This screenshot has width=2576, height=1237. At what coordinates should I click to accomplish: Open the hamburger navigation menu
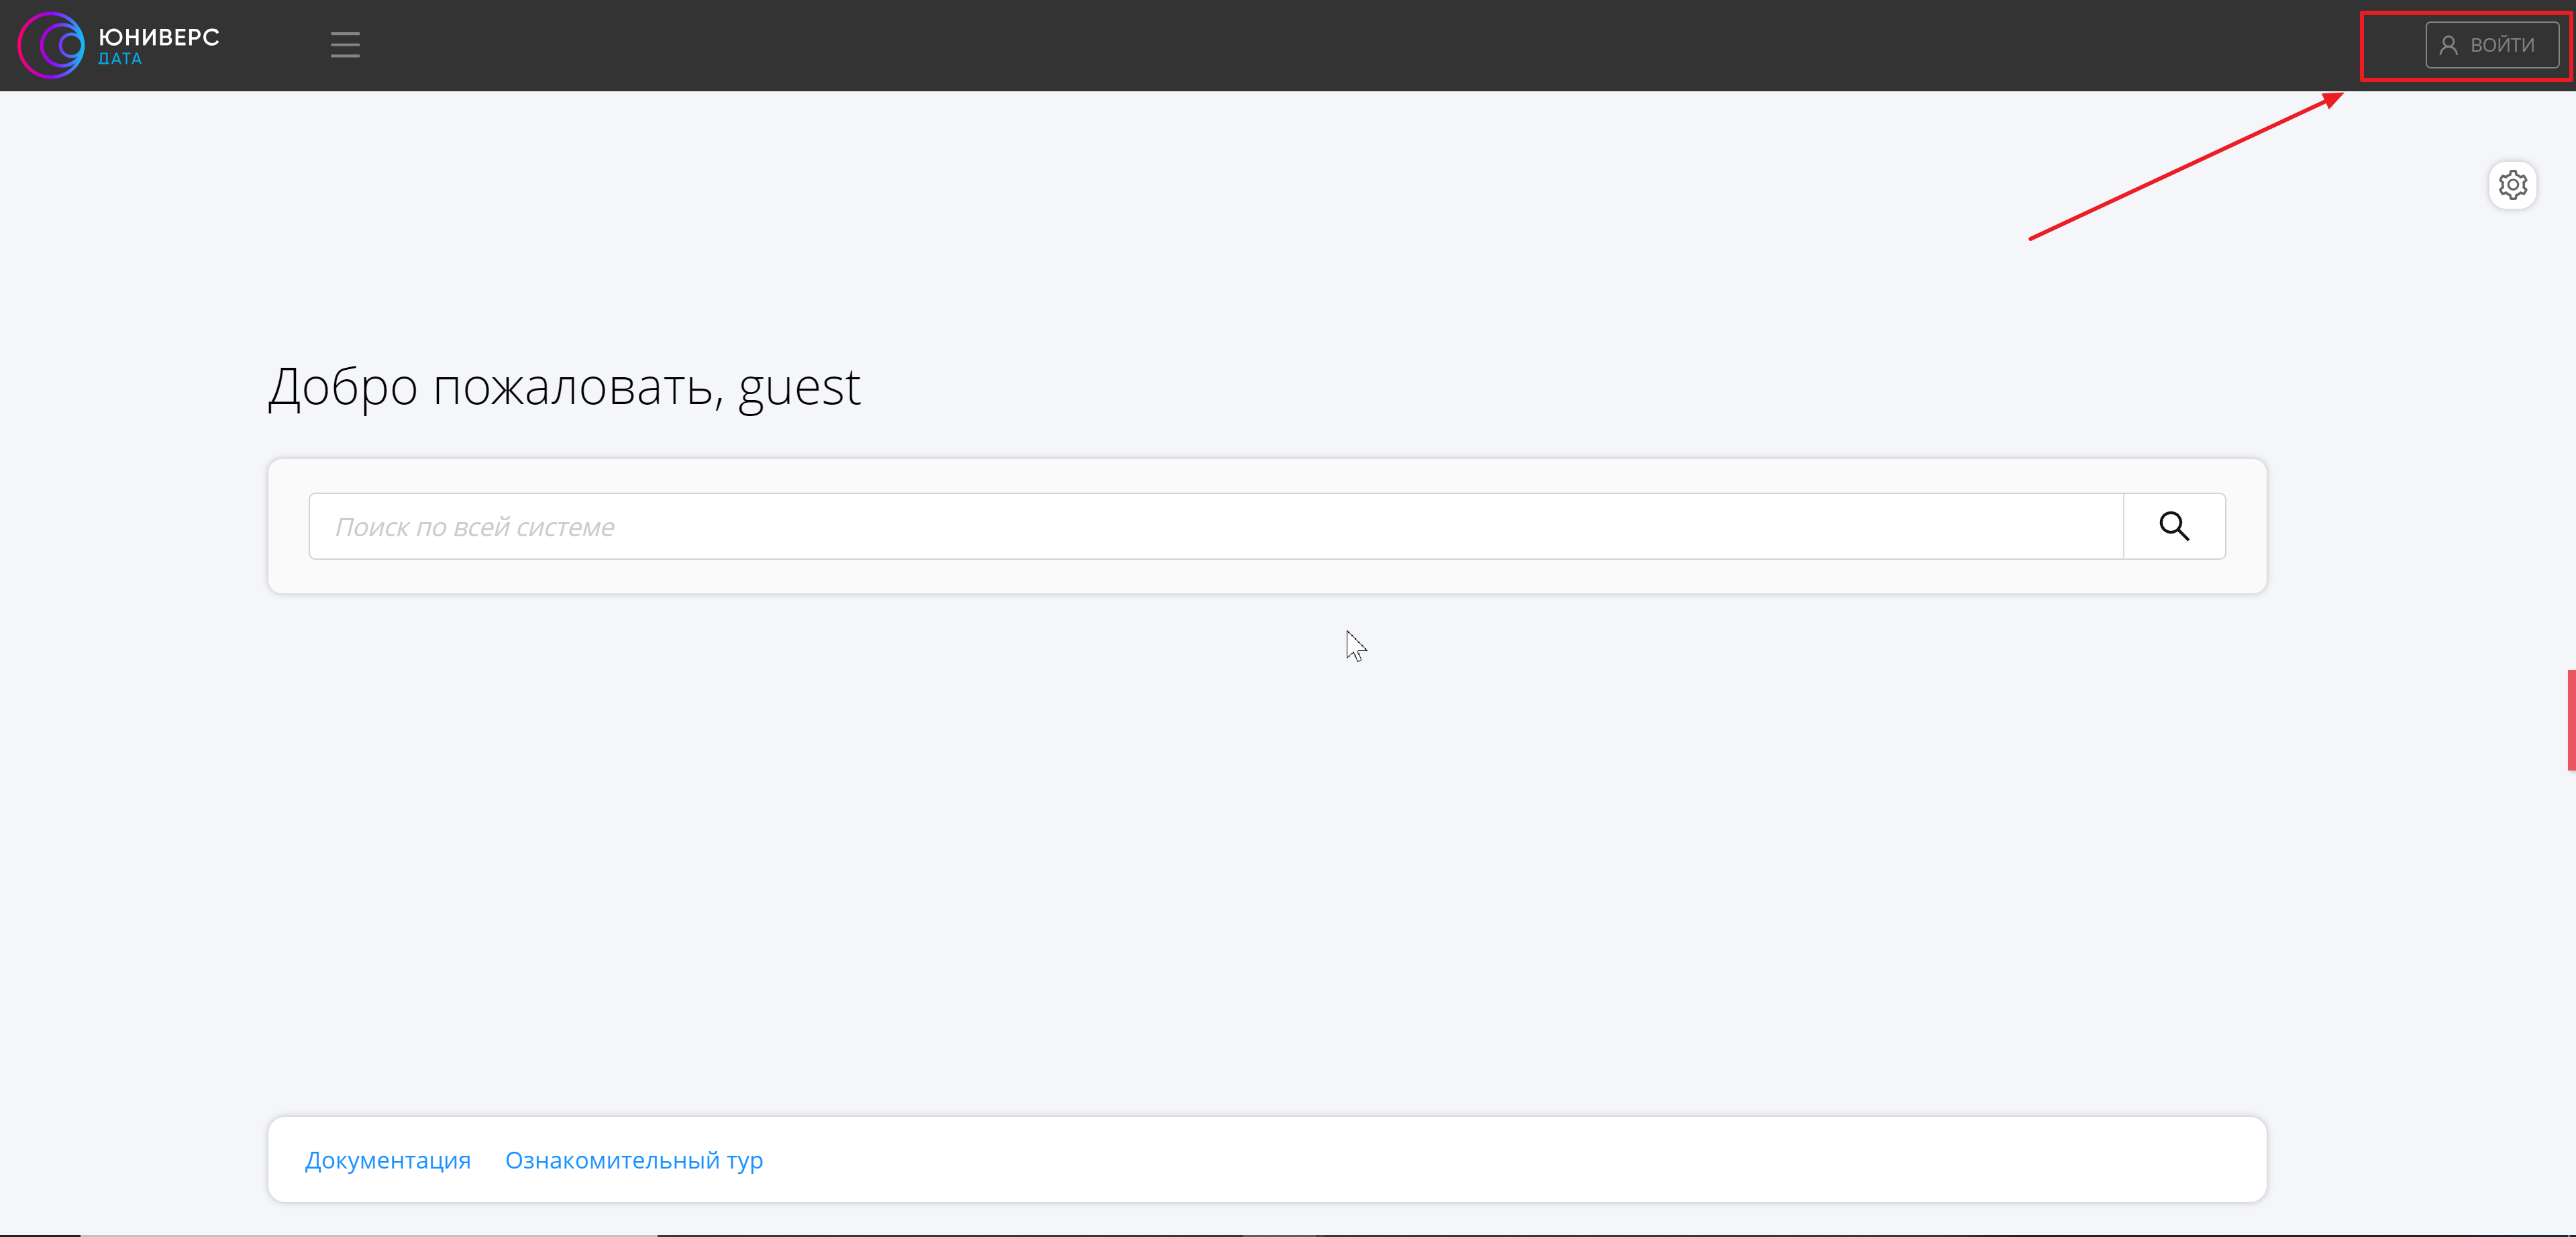coord(345,45)
